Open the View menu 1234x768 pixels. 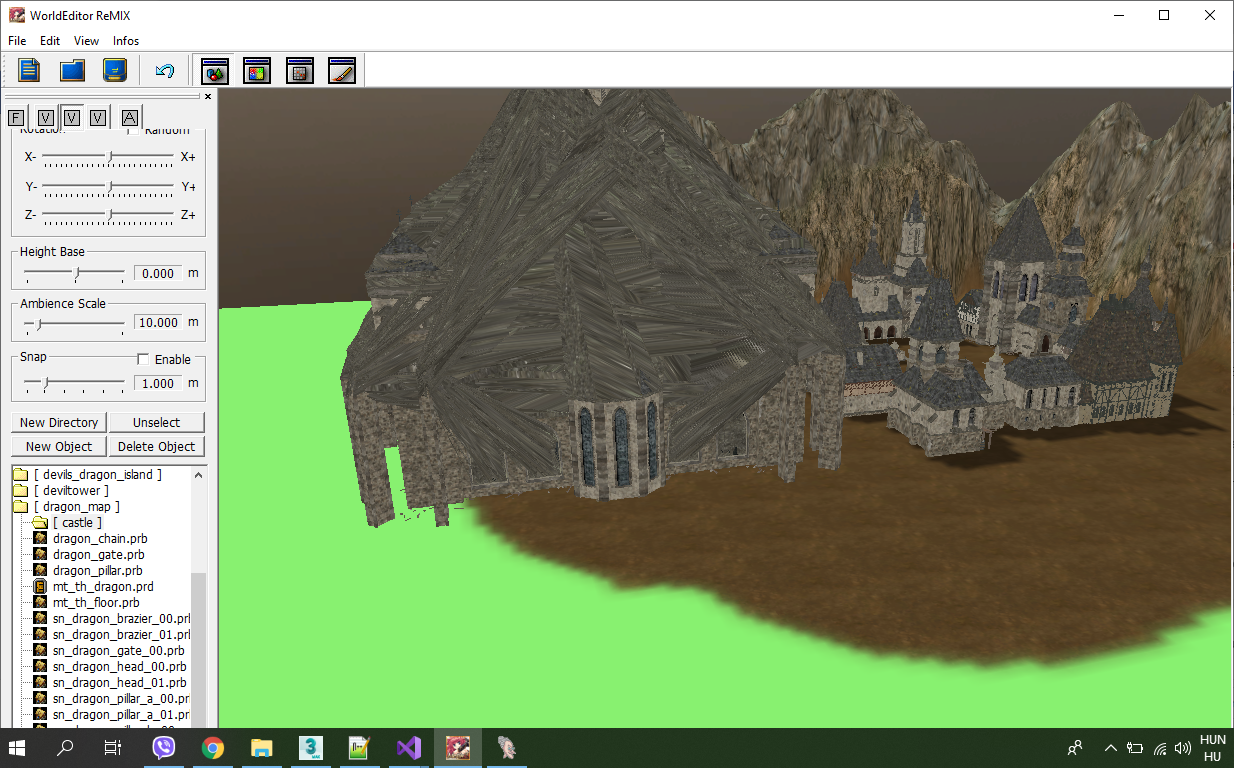pos(87,41)
